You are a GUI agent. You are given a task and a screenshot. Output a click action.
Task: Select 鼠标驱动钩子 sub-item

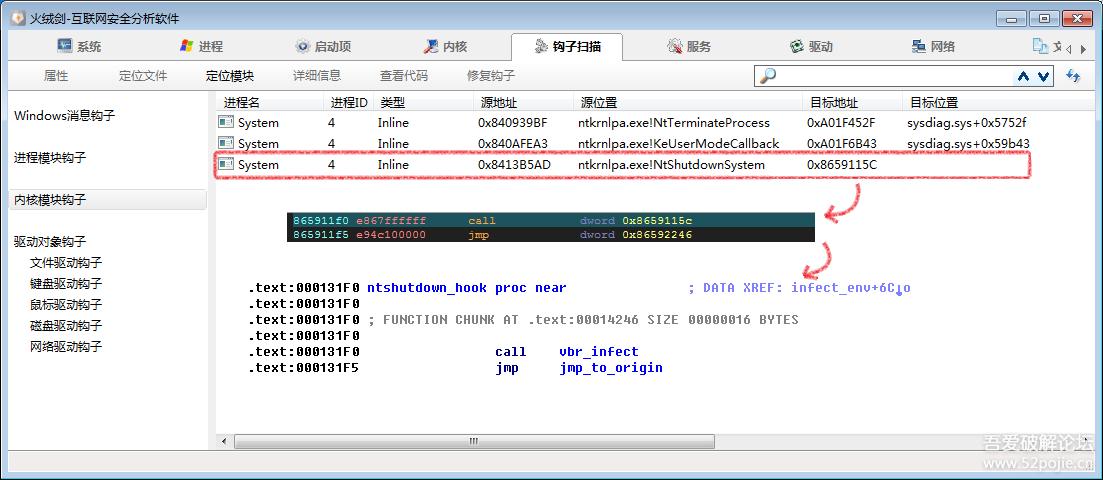(x=66, y=305)
